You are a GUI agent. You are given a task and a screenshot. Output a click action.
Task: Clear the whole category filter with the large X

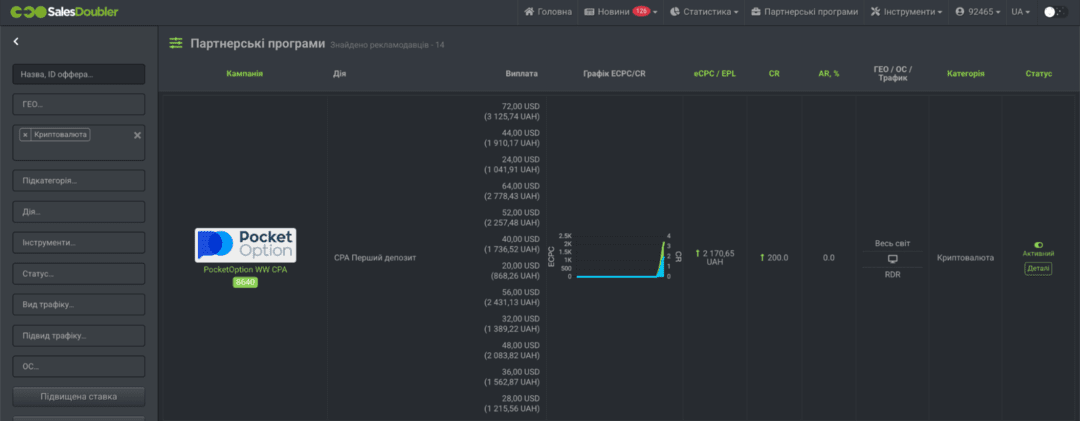[136, 134]
